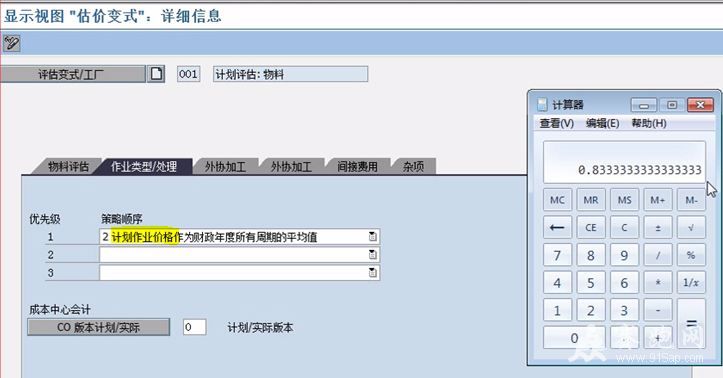
Task: Click the calculator MR memory recall key
Action: [591, 200]
